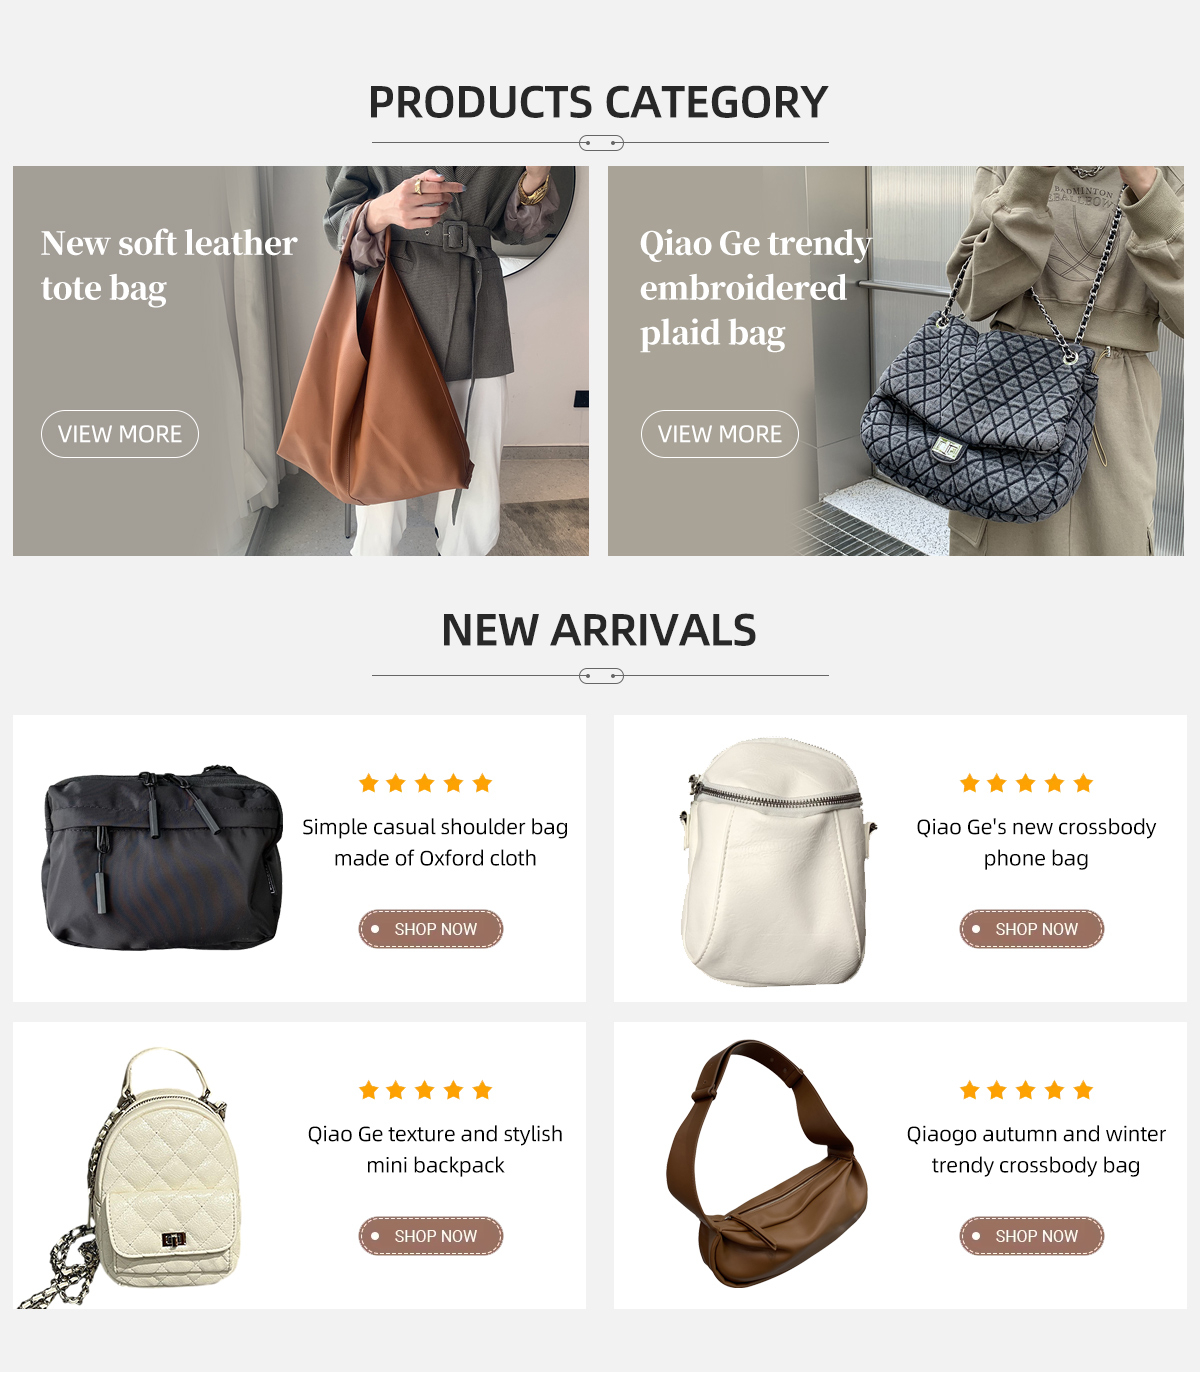Open the brown crossbody bag image
The width and height of the screenshot is (1200, 1382).
(x=767, y=1164)
